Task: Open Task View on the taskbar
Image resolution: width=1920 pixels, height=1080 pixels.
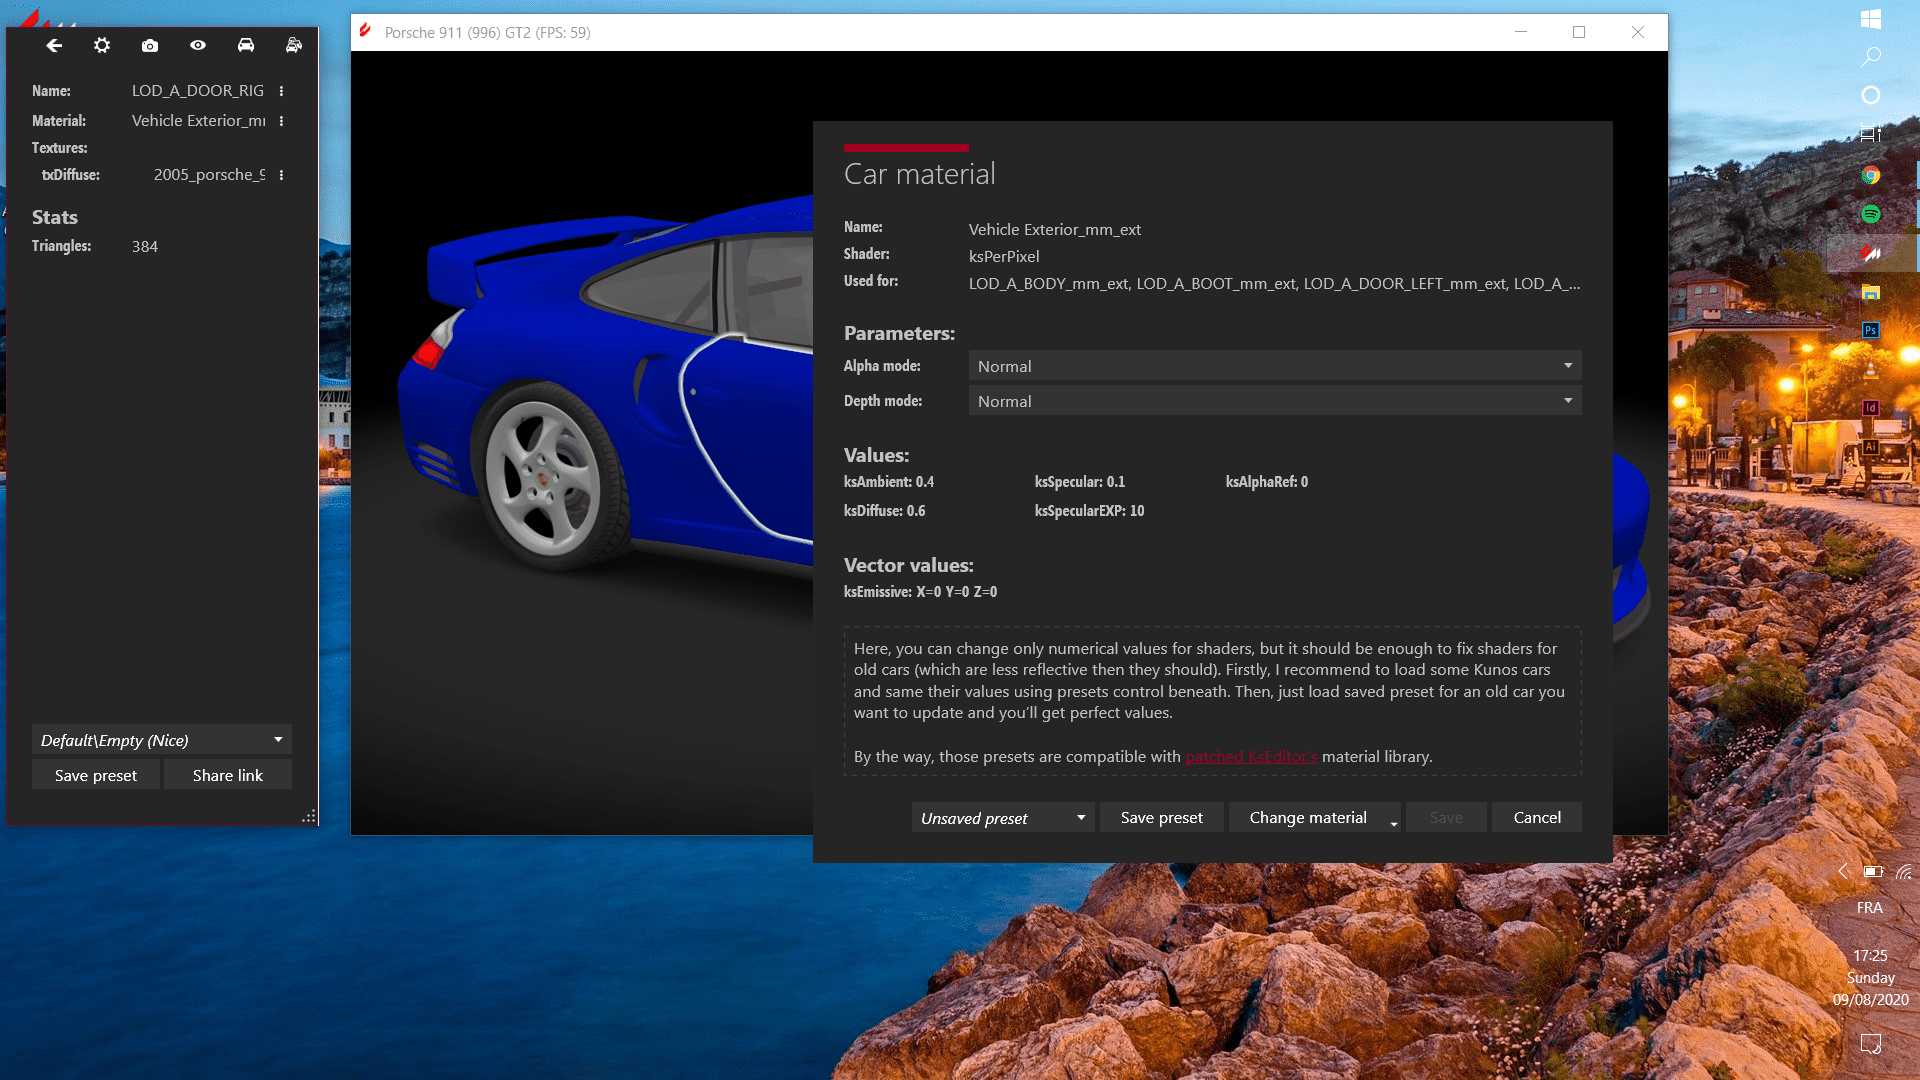Action: coord(1871,134)
